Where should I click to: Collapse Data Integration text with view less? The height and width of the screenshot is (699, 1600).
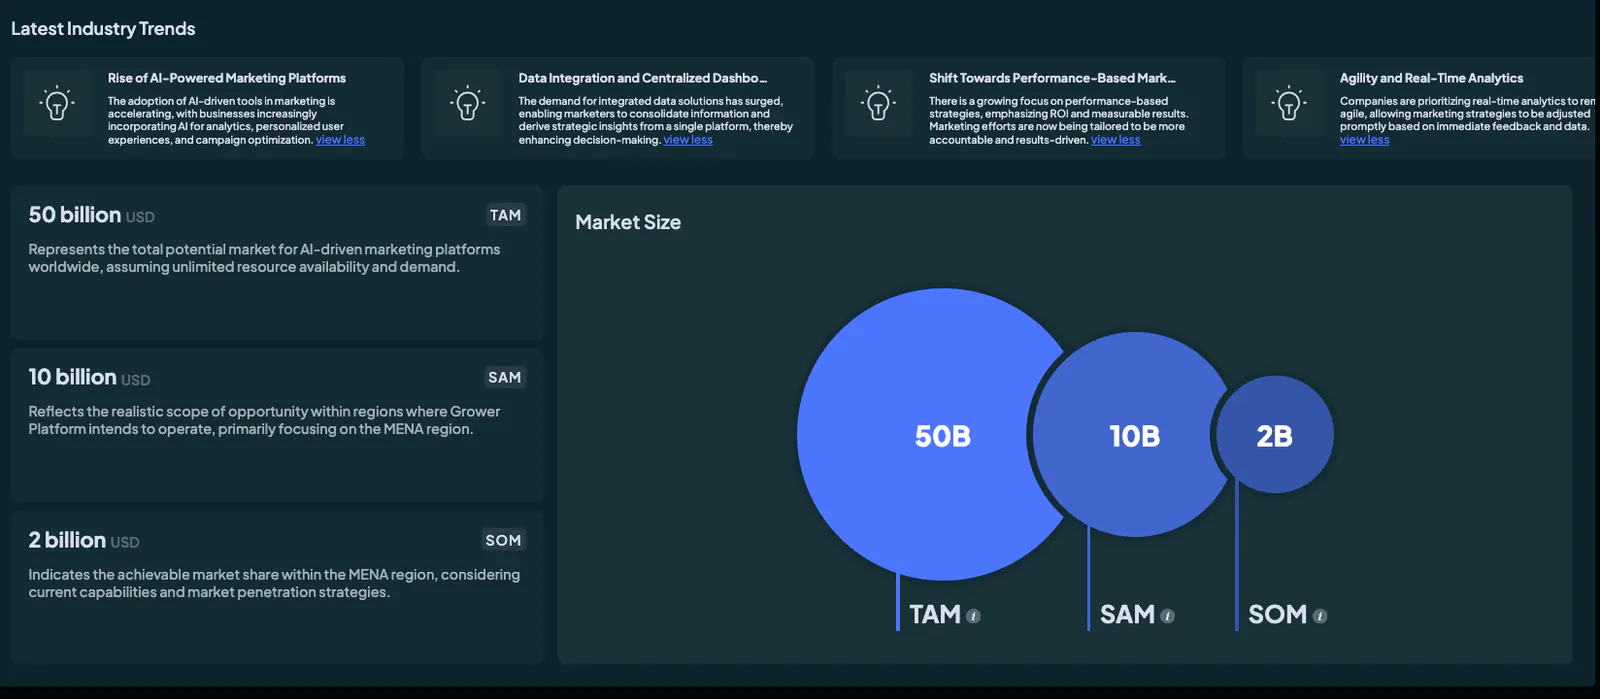(x=688, y=140)
